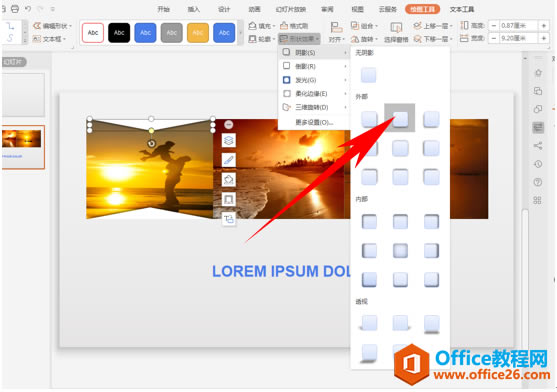Click the yellow adjustment handle on selected shape
Screen dimensions: 557x392
click(151, 131)
